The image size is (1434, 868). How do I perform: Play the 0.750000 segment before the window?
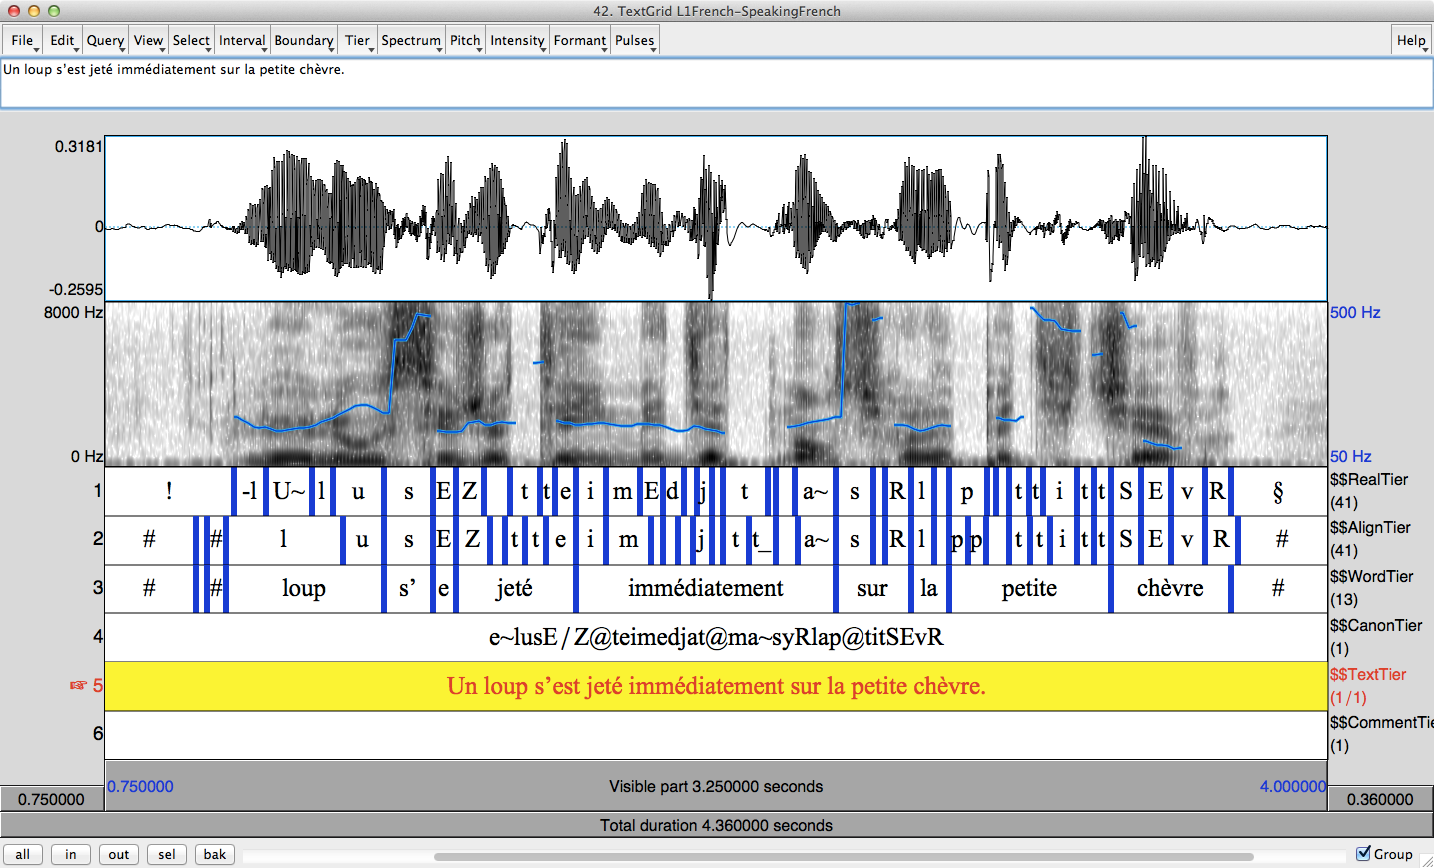click(x=52, y=799)
